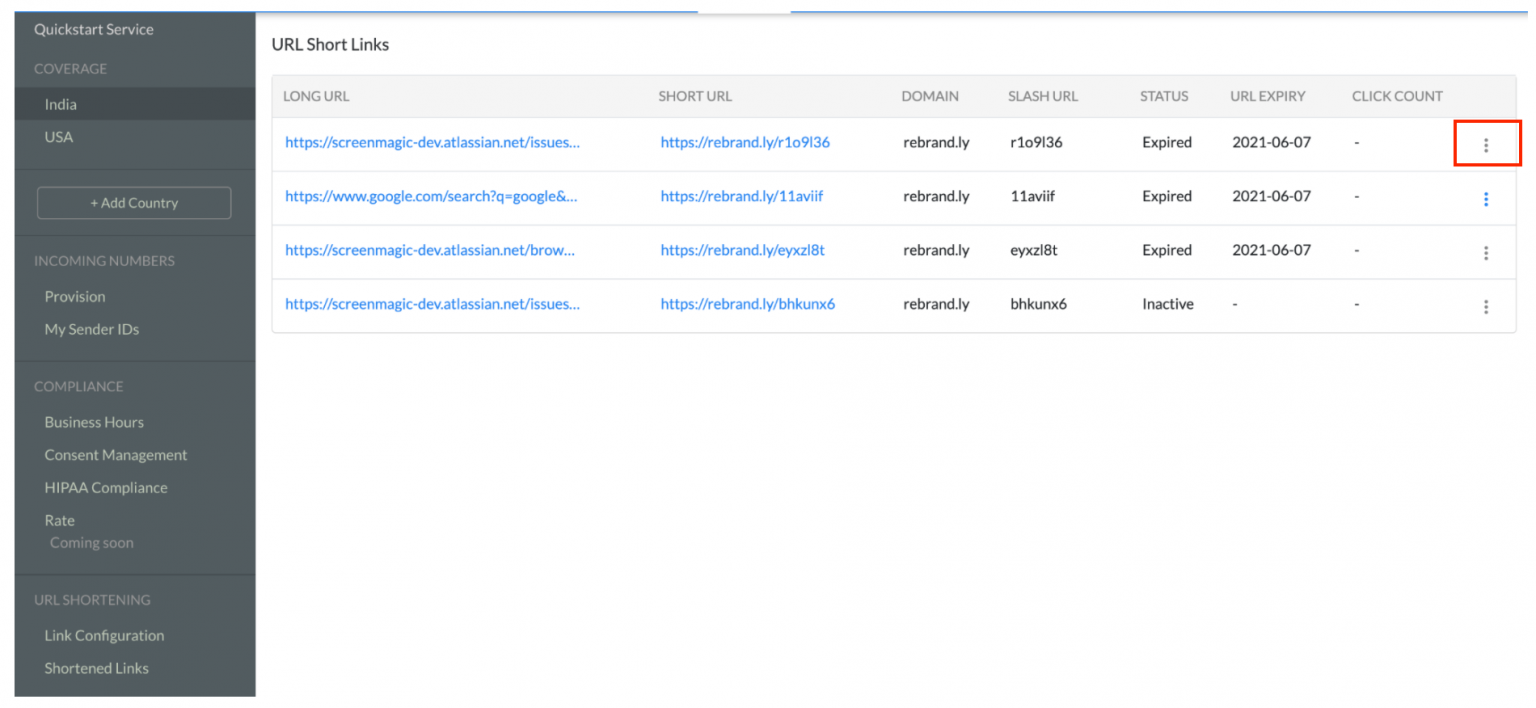Open actions menu for the eyxzl8t link
Image resolution: width=1536 pixels, height=708 pixels.
(x=1486, y=252)
